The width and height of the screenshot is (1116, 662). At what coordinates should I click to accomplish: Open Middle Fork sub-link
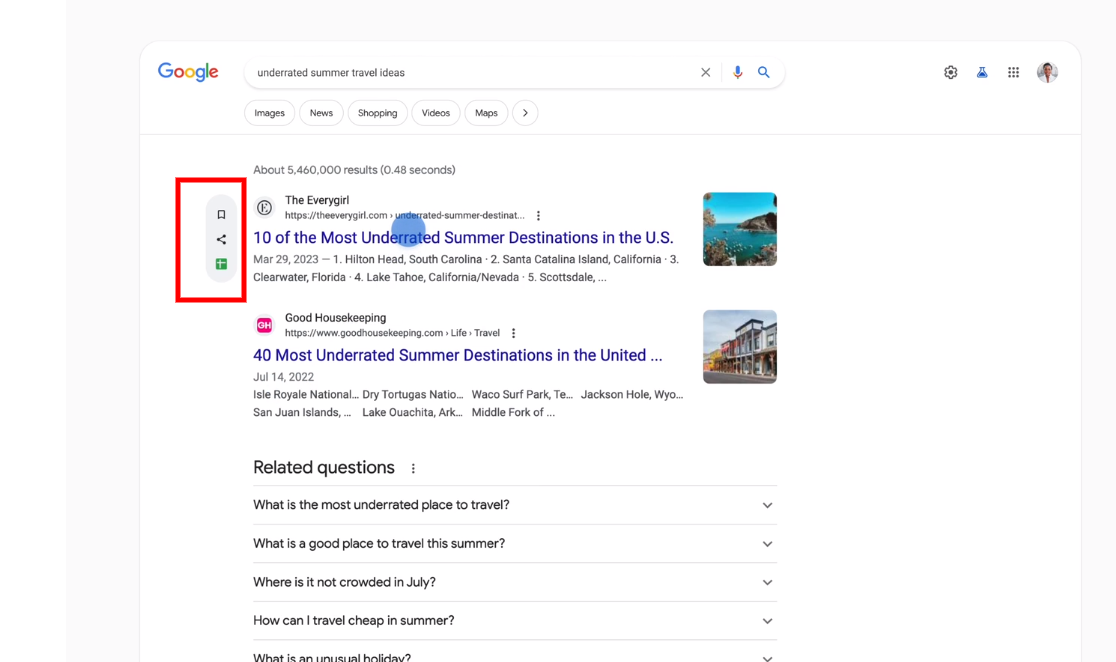pos(513,412)
